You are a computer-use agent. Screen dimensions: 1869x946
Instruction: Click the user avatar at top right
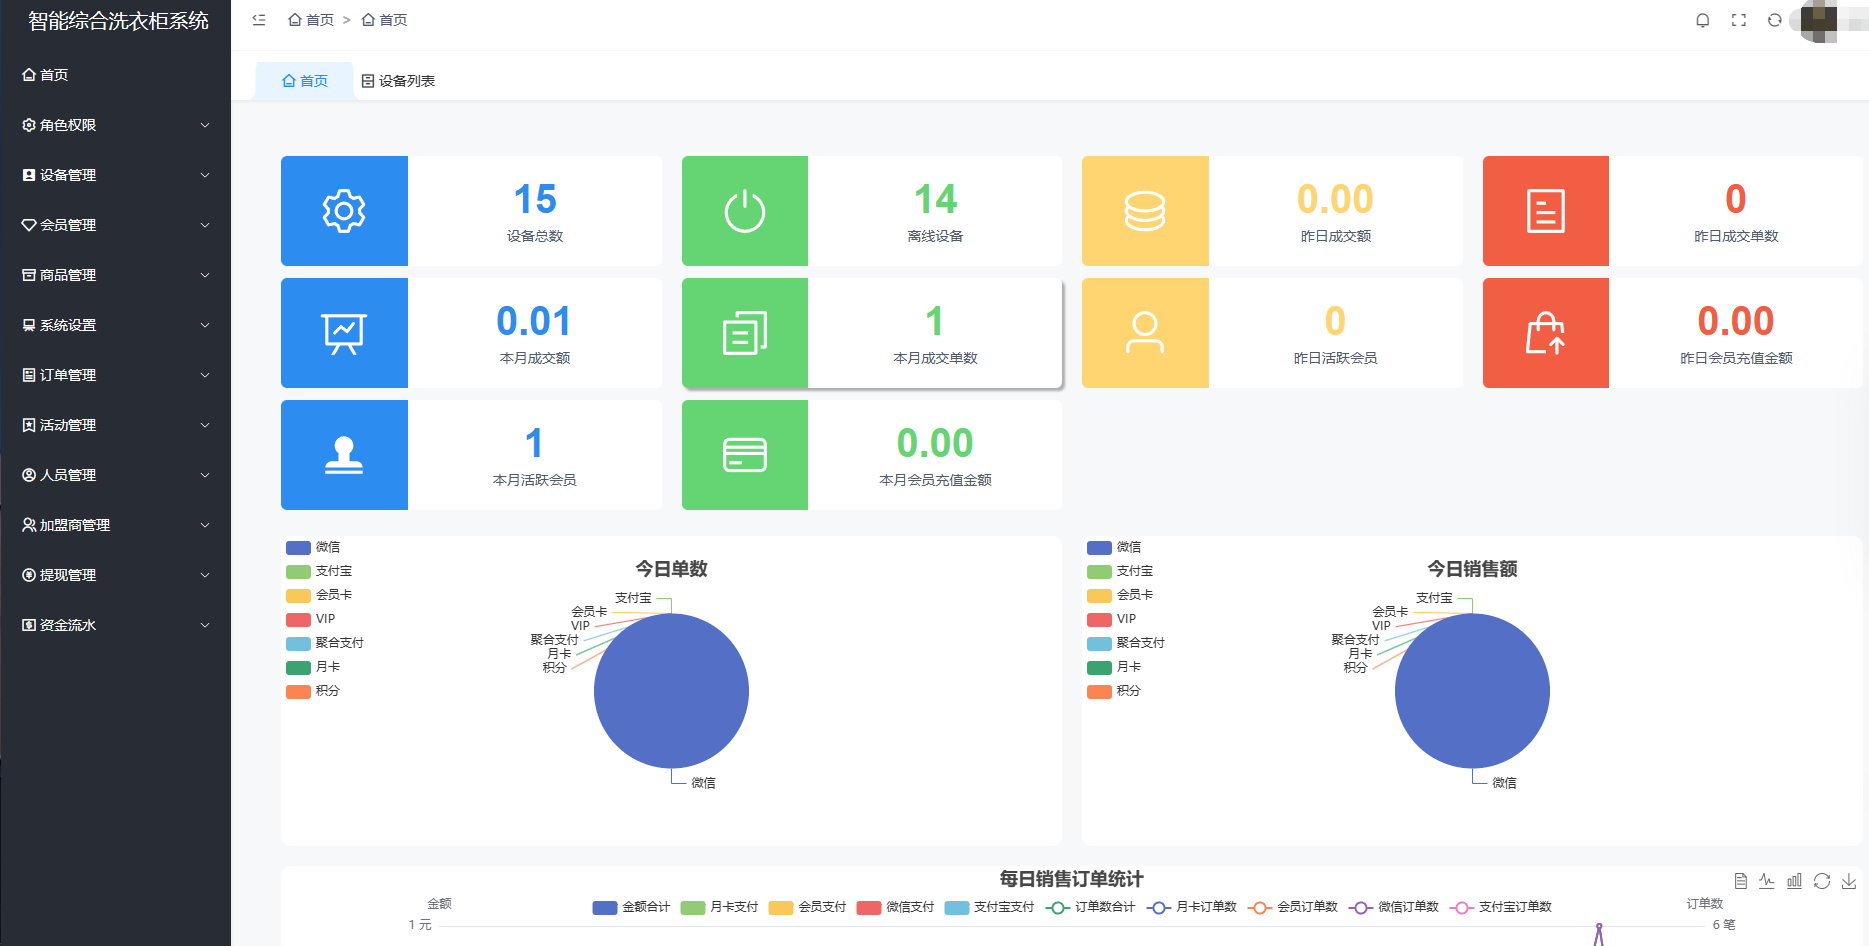[1819, 21]
